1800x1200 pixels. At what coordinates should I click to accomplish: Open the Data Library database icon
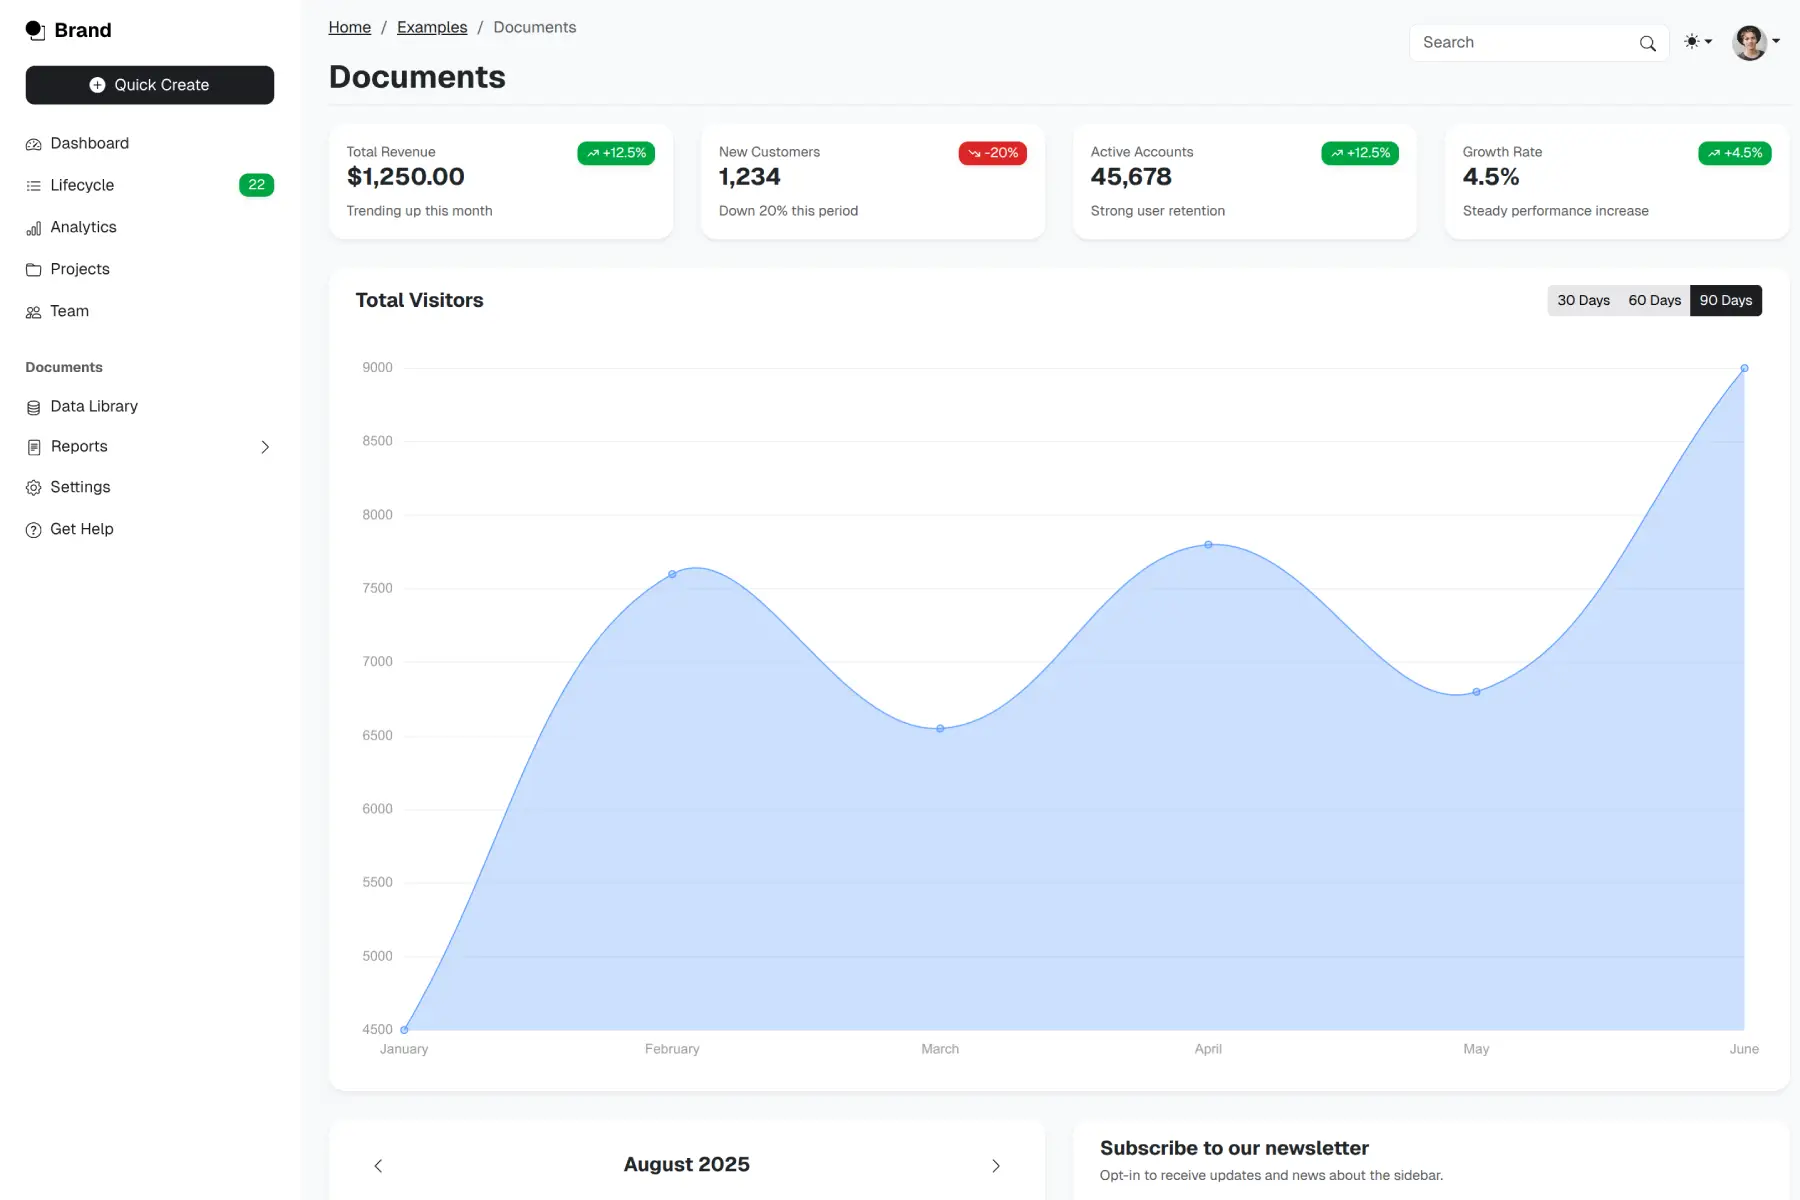pos(33,406)
